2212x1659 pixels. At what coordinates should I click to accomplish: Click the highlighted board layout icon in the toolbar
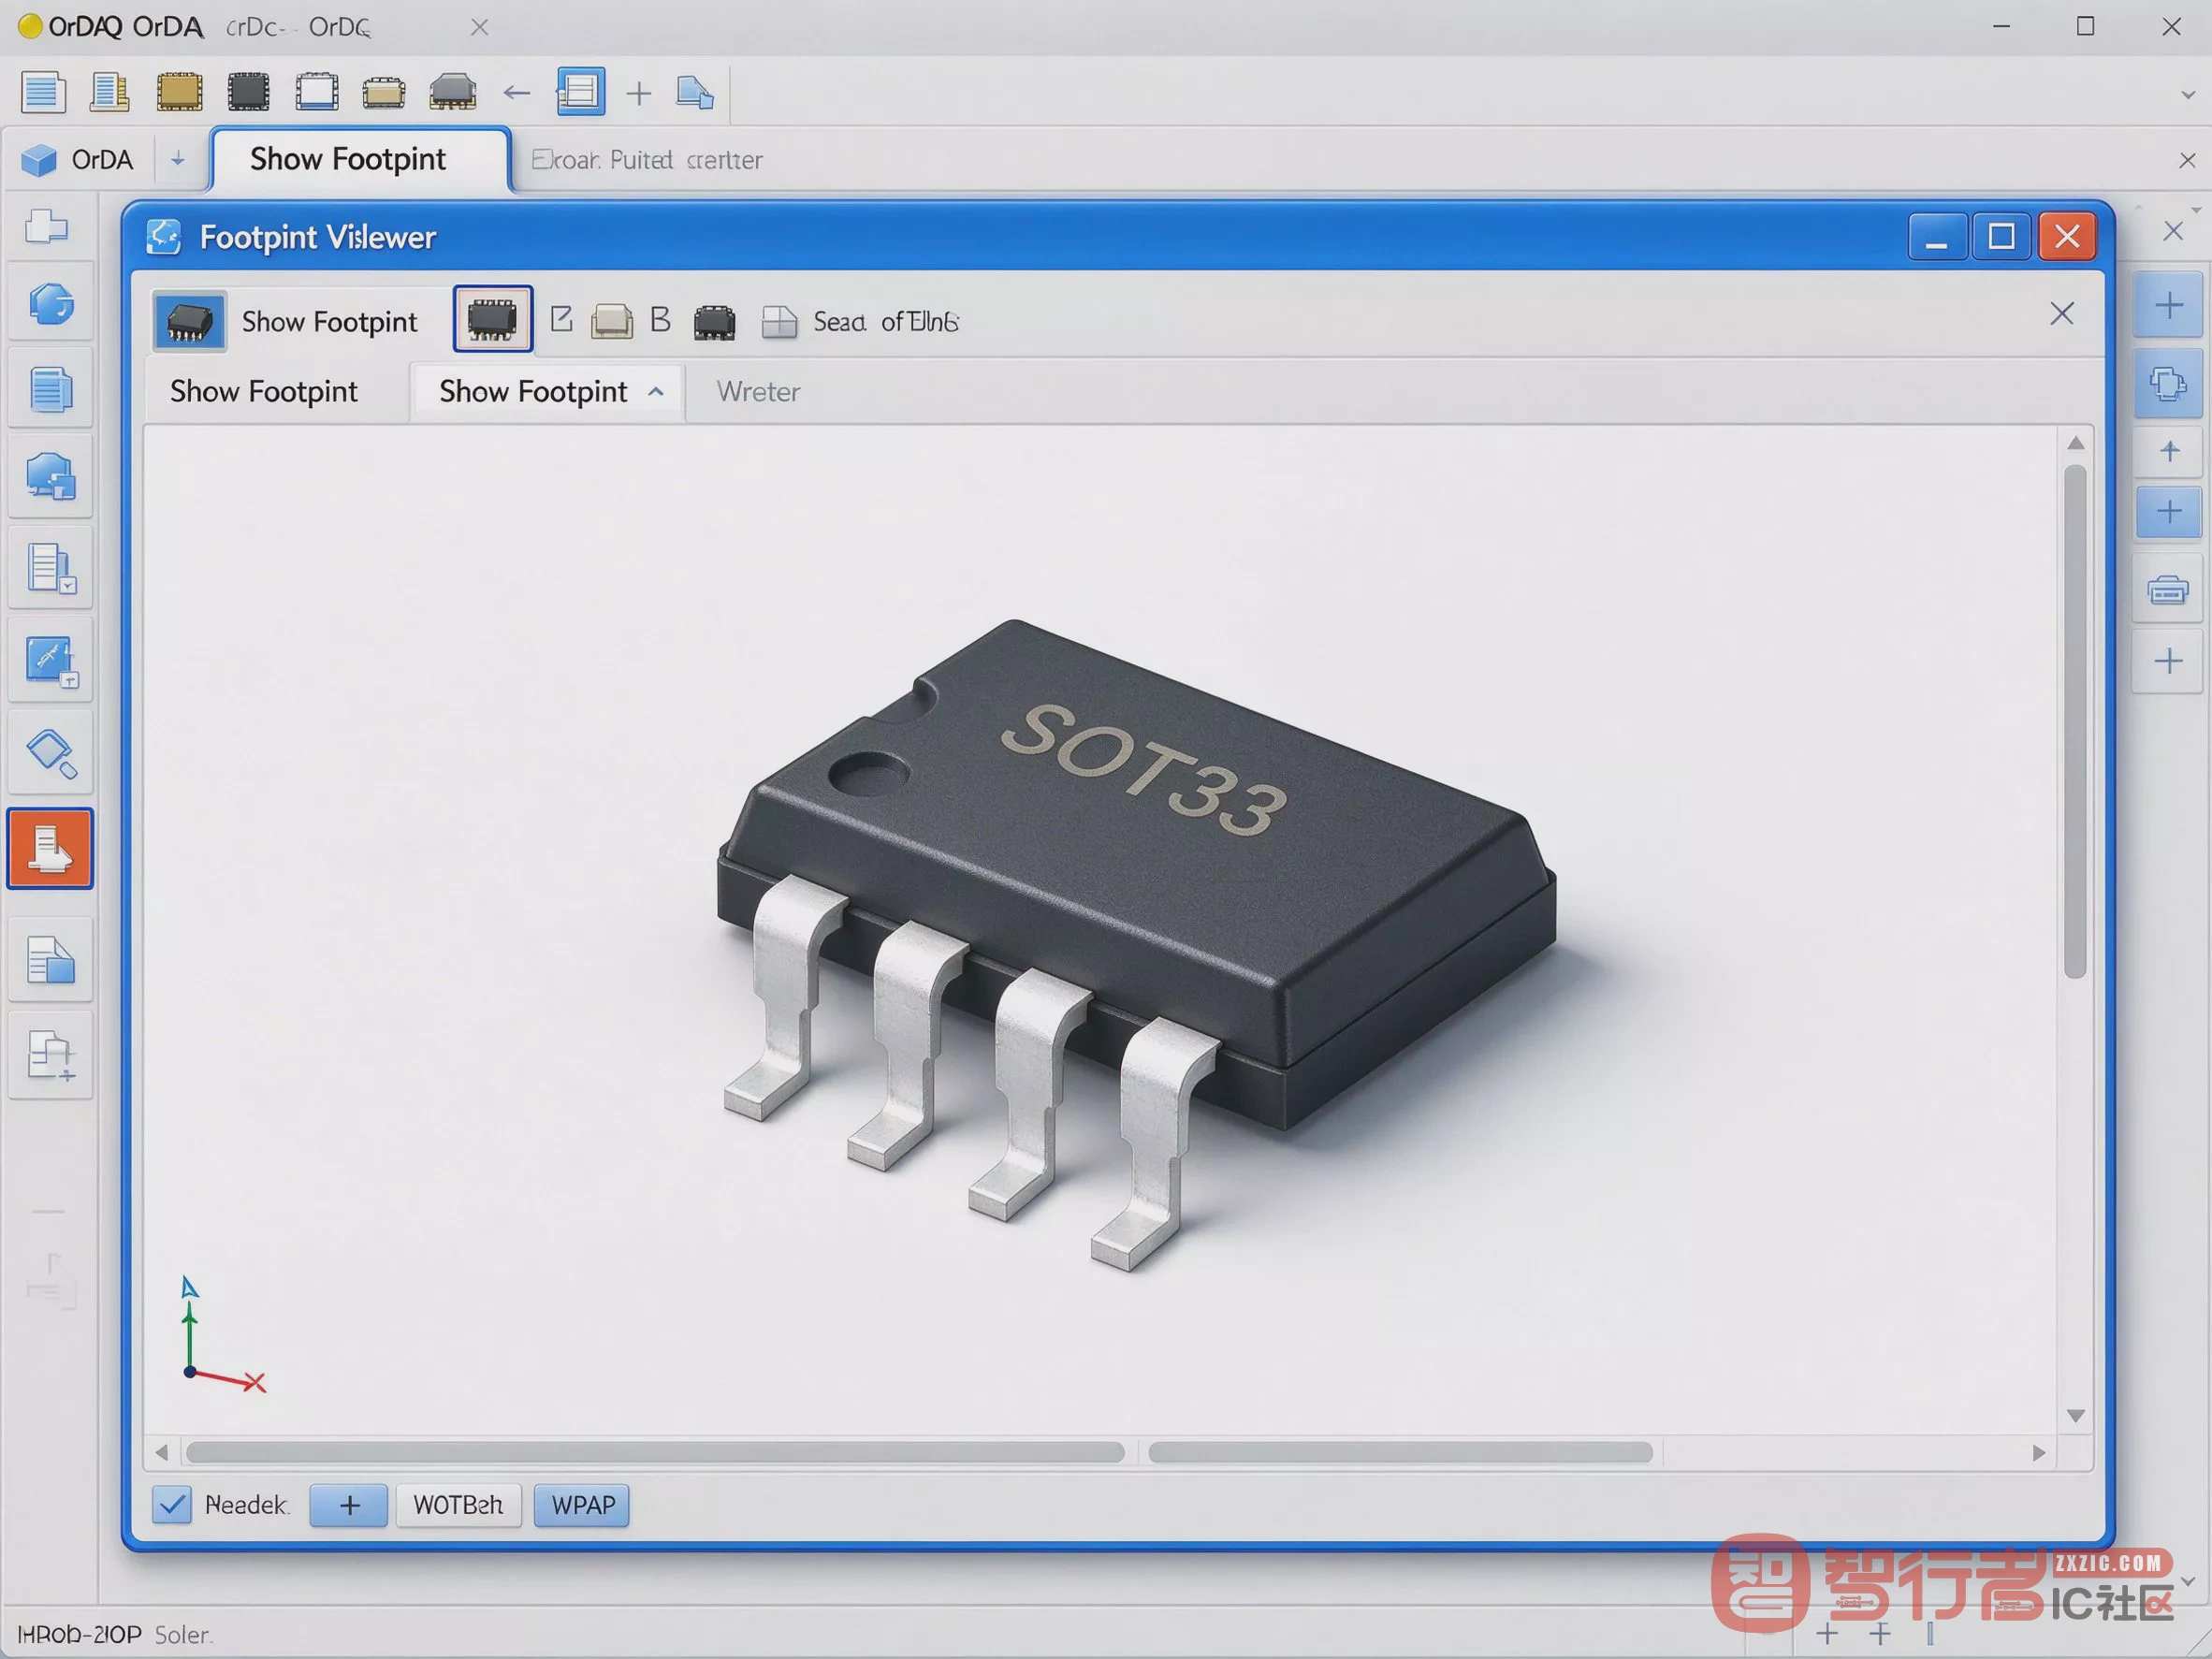tap(580, 92)
